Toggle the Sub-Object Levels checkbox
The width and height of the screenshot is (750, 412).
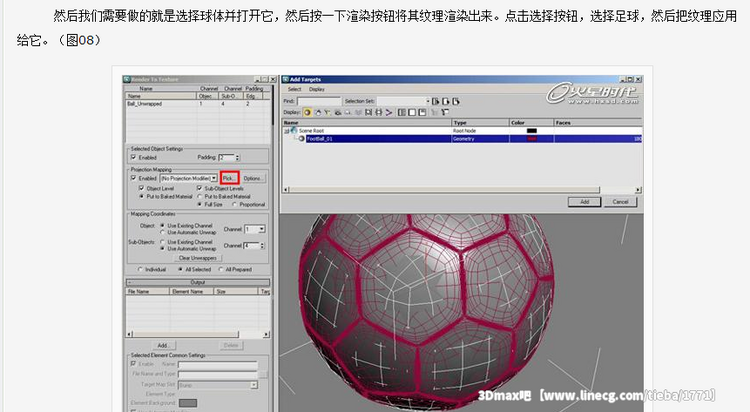199,189
